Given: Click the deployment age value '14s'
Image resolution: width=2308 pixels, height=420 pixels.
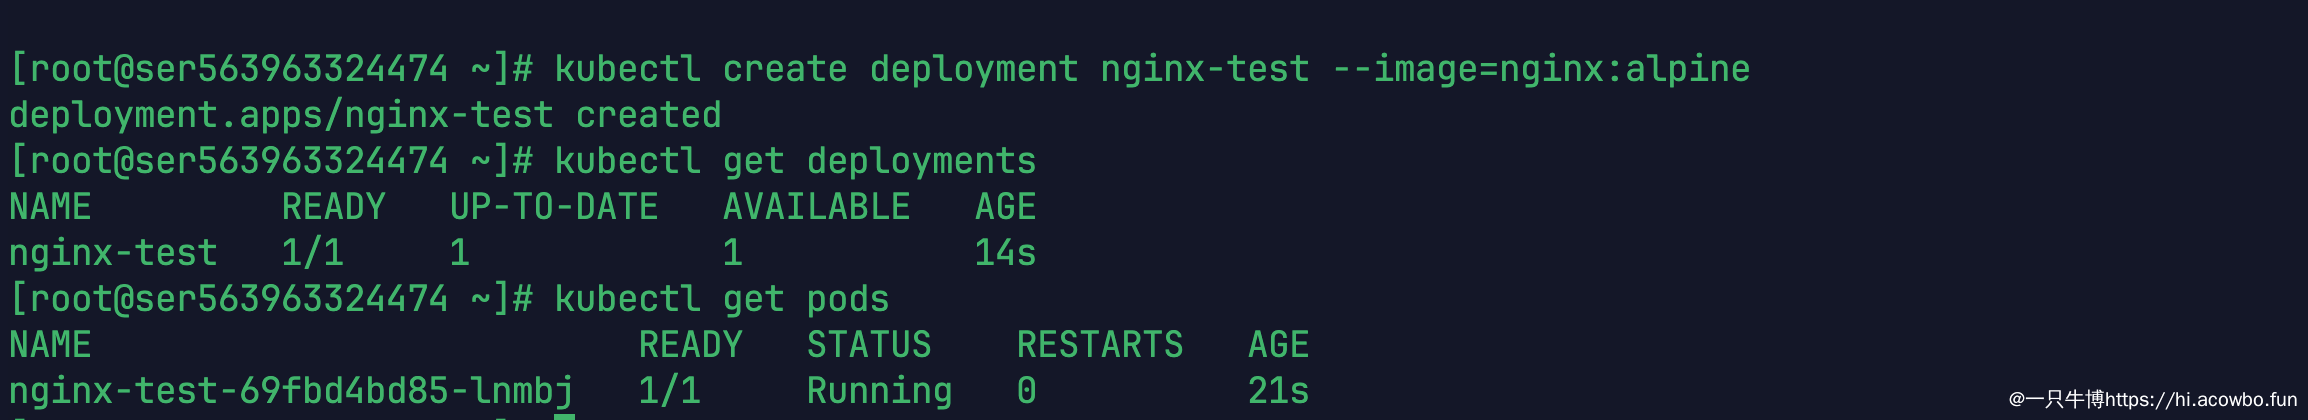Looking at the screenshot, I should click(x=1005, y=253).
